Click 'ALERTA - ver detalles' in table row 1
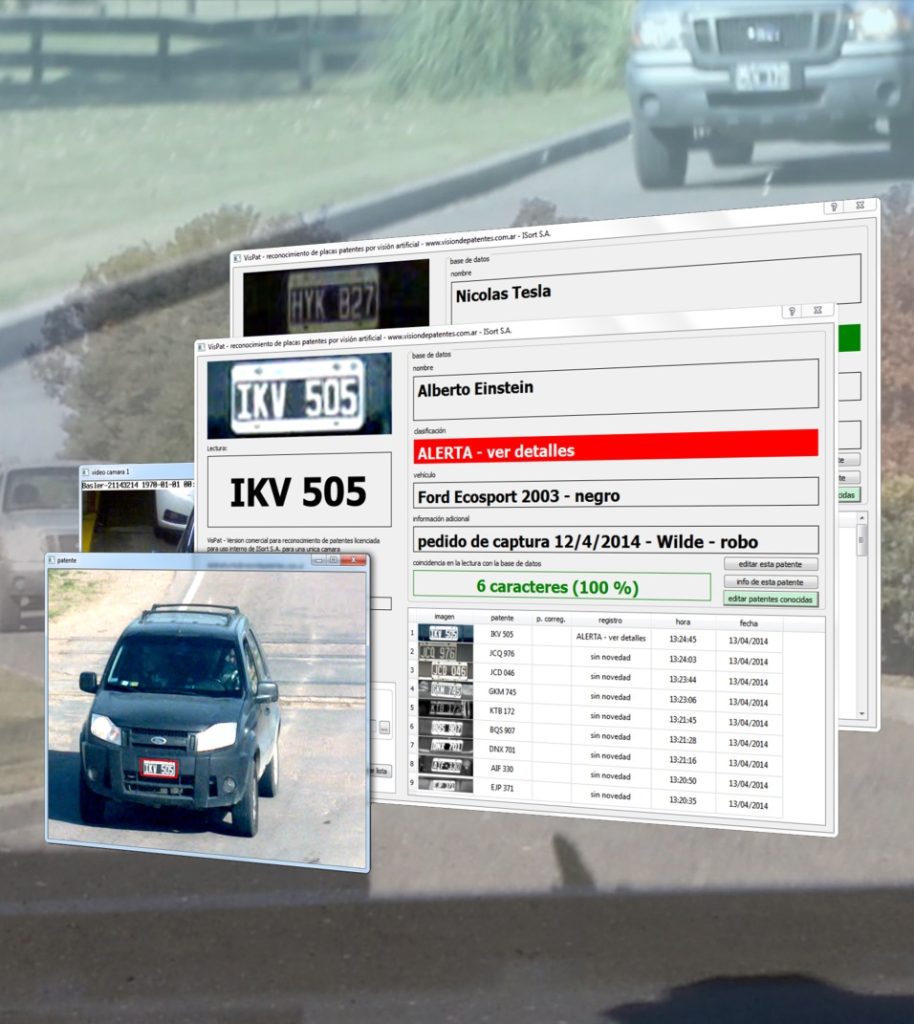 [x=610, y=637]
